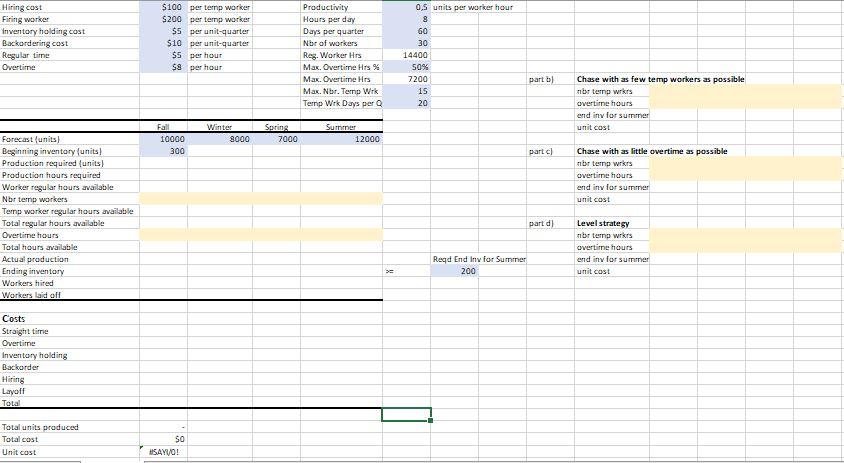Click the per unit-quarter label beside $5
The width and height of the screenshot is (844, 463).
pyautogui.click(x=220, y=31)
